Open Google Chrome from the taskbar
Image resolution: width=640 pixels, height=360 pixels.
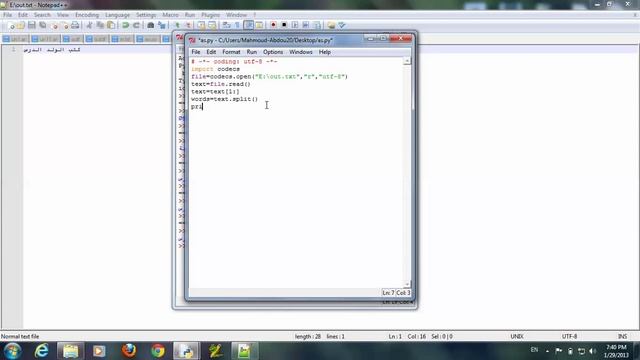tap(158, 351)
